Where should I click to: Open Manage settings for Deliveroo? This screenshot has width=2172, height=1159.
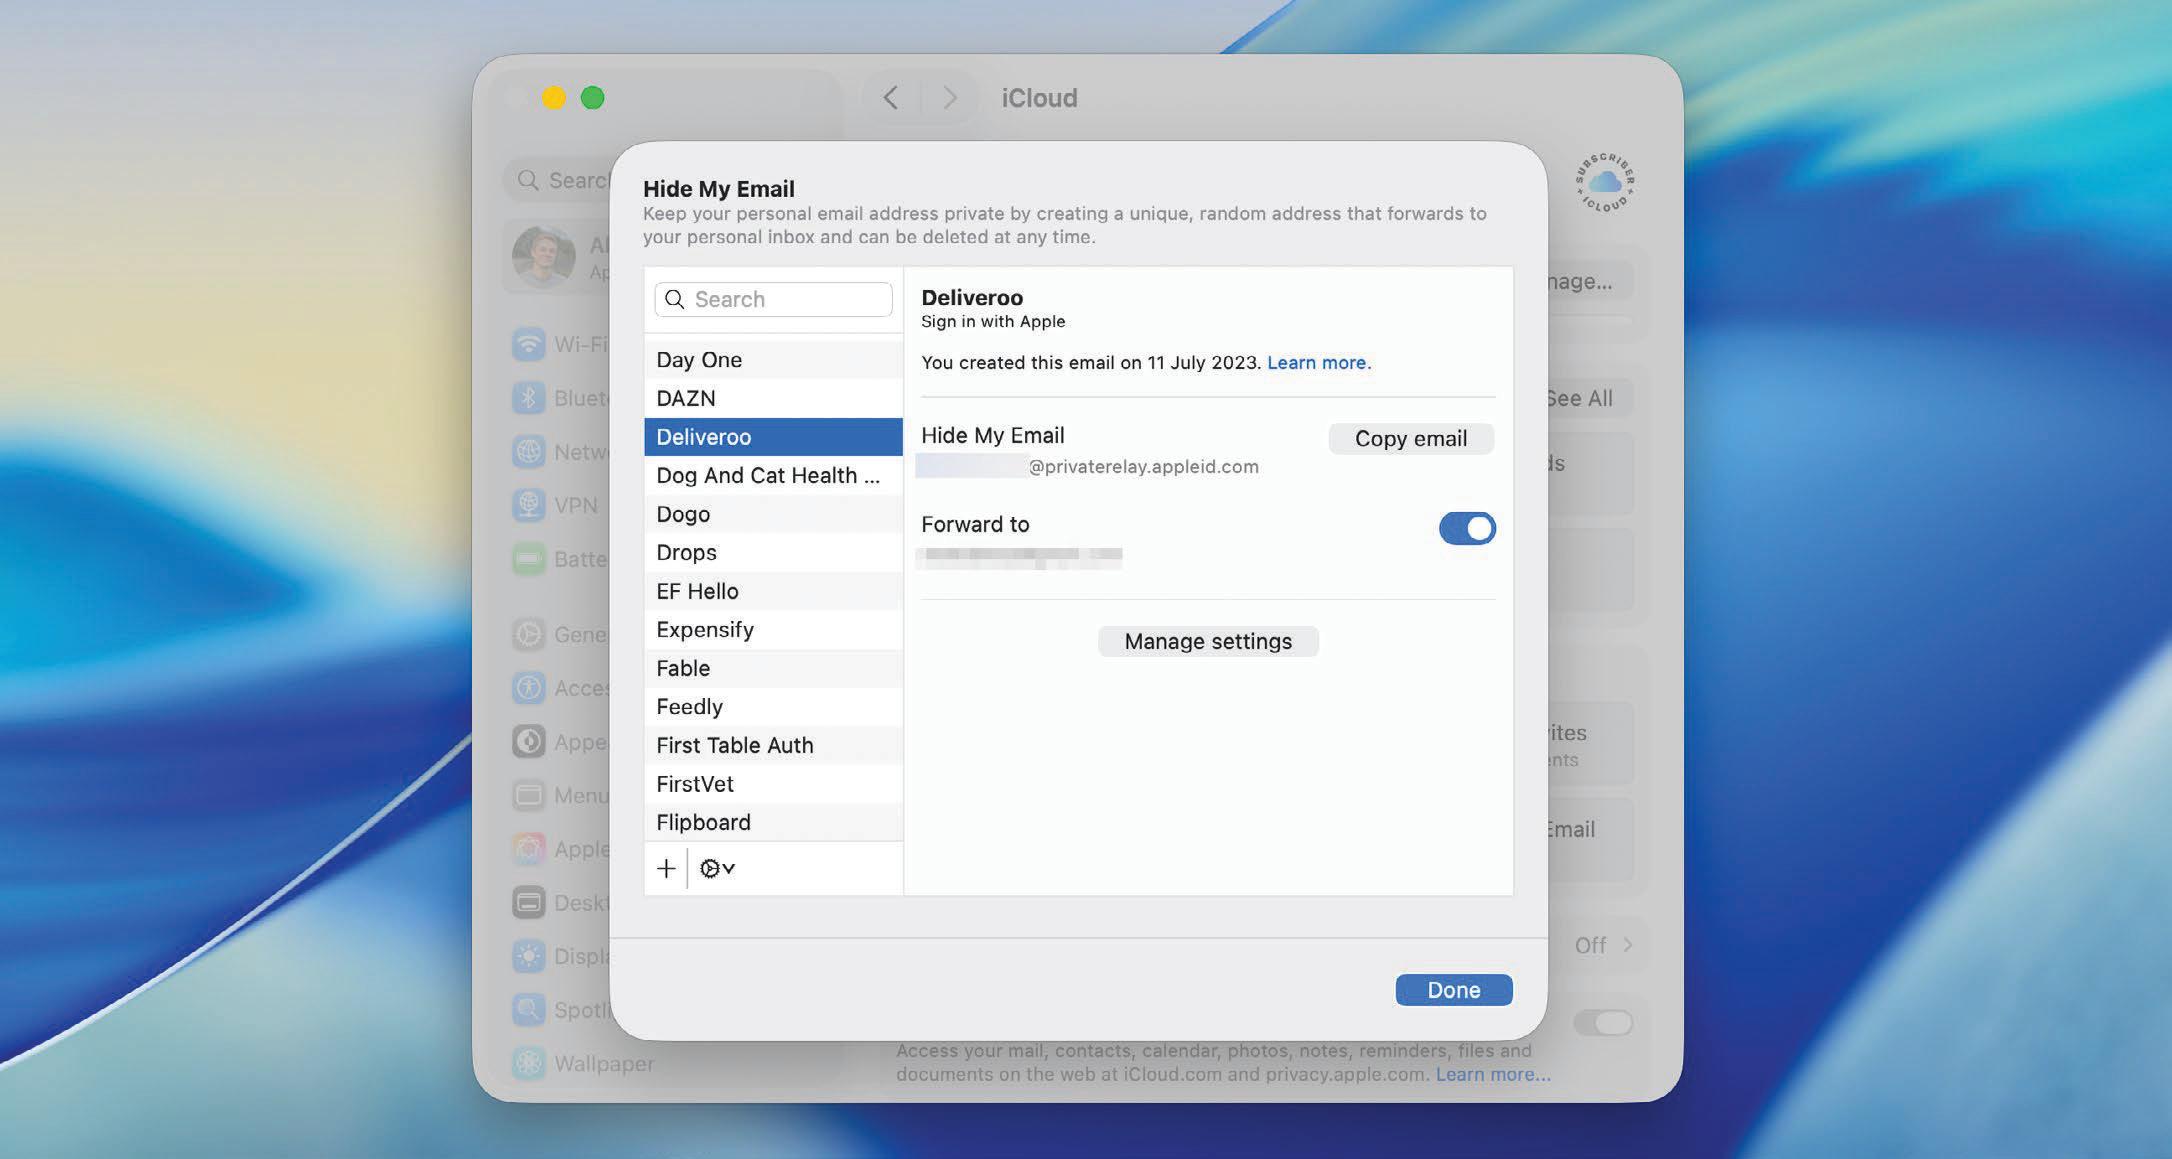1208,641
